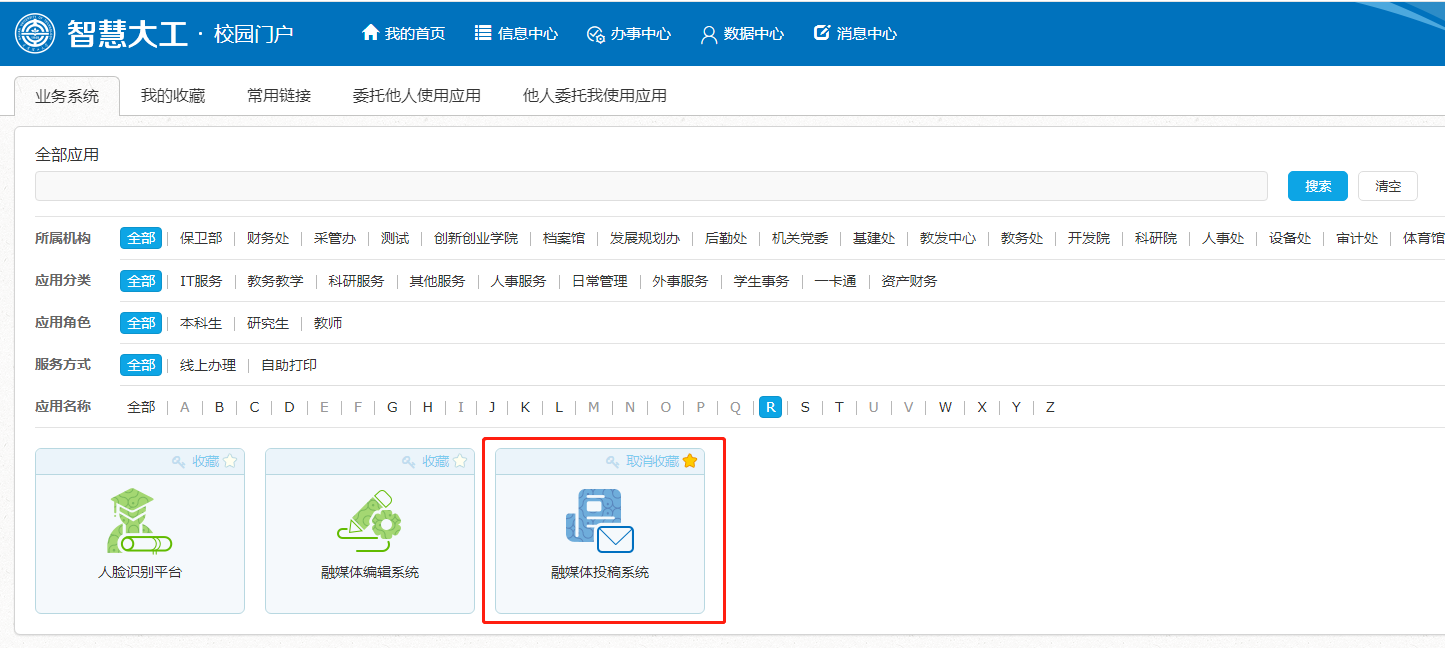Click the 智慧大工 university logo
This screenshot has height=648, width=1445.
[x=36, y=33]
